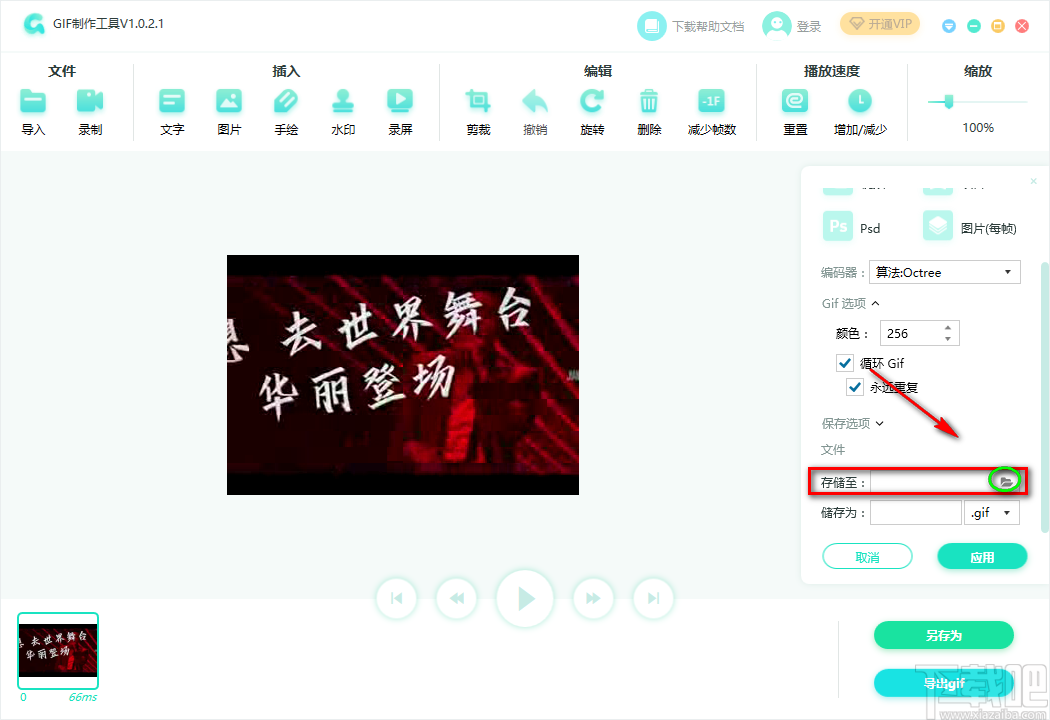This screenshot has height=720, width=1050.
Task: Start 录屏 screen recording
Action: tap(400, 103)
